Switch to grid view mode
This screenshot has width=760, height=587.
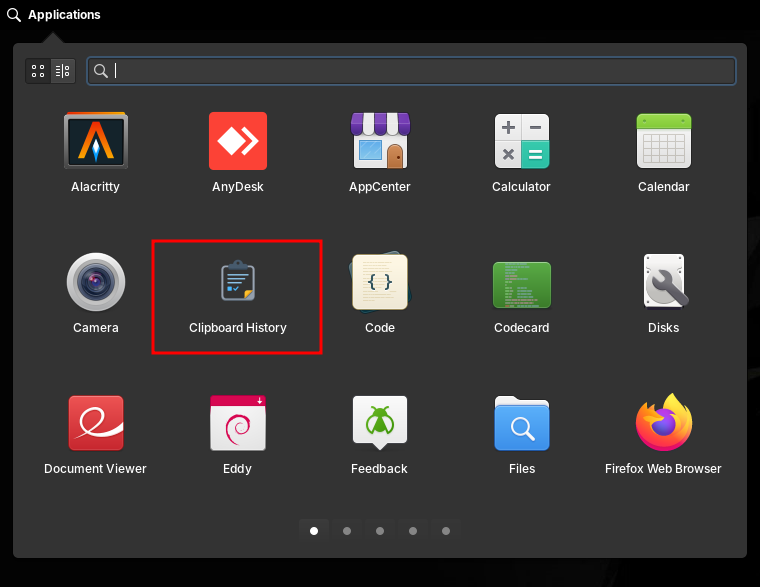click(38, 71)
